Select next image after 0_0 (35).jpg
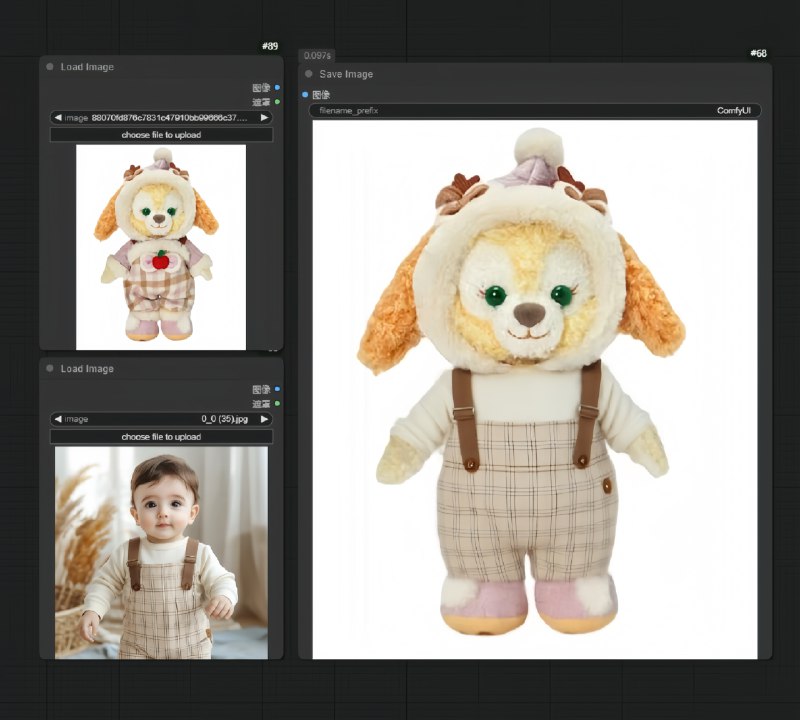Image resolution: width=800 pixels, height=720 pixels. [264, 419]
